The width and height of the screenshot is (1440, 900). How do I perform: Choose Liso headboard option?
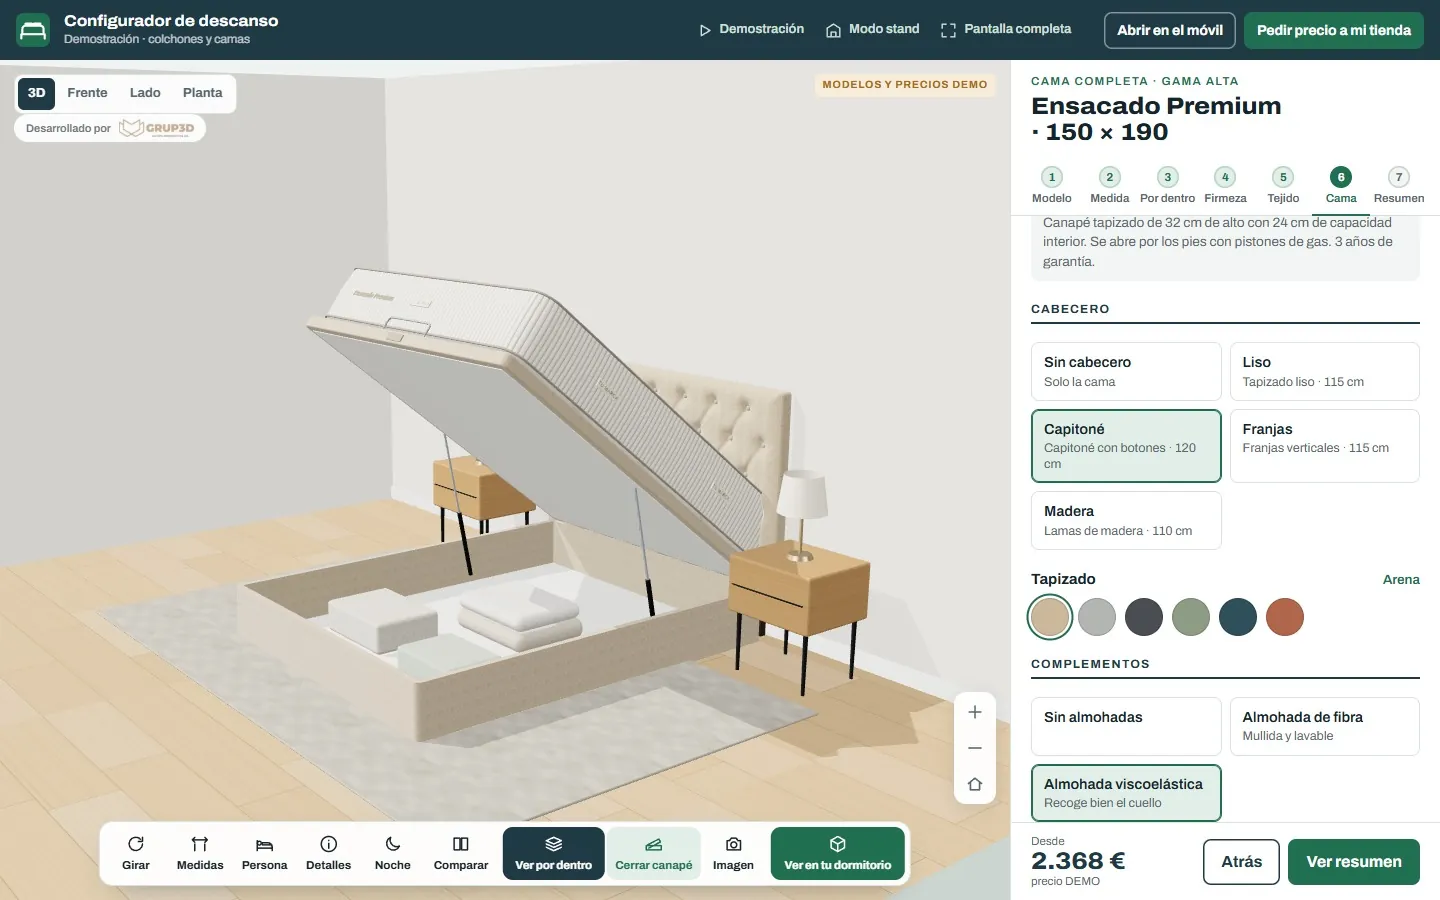coord(1325,371)
